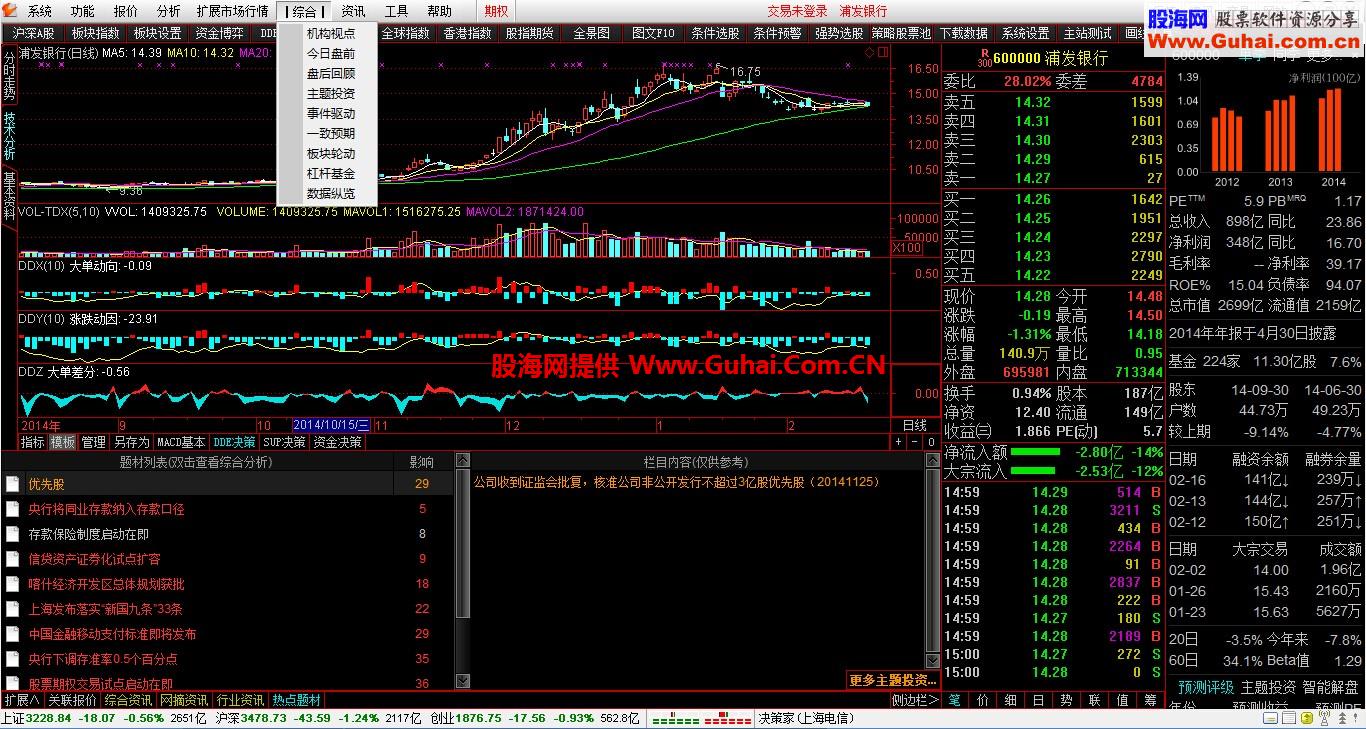The image size is (1366, 729).
Task: Choose 今日盘前 from the dropdown menu
Action: 331,53
